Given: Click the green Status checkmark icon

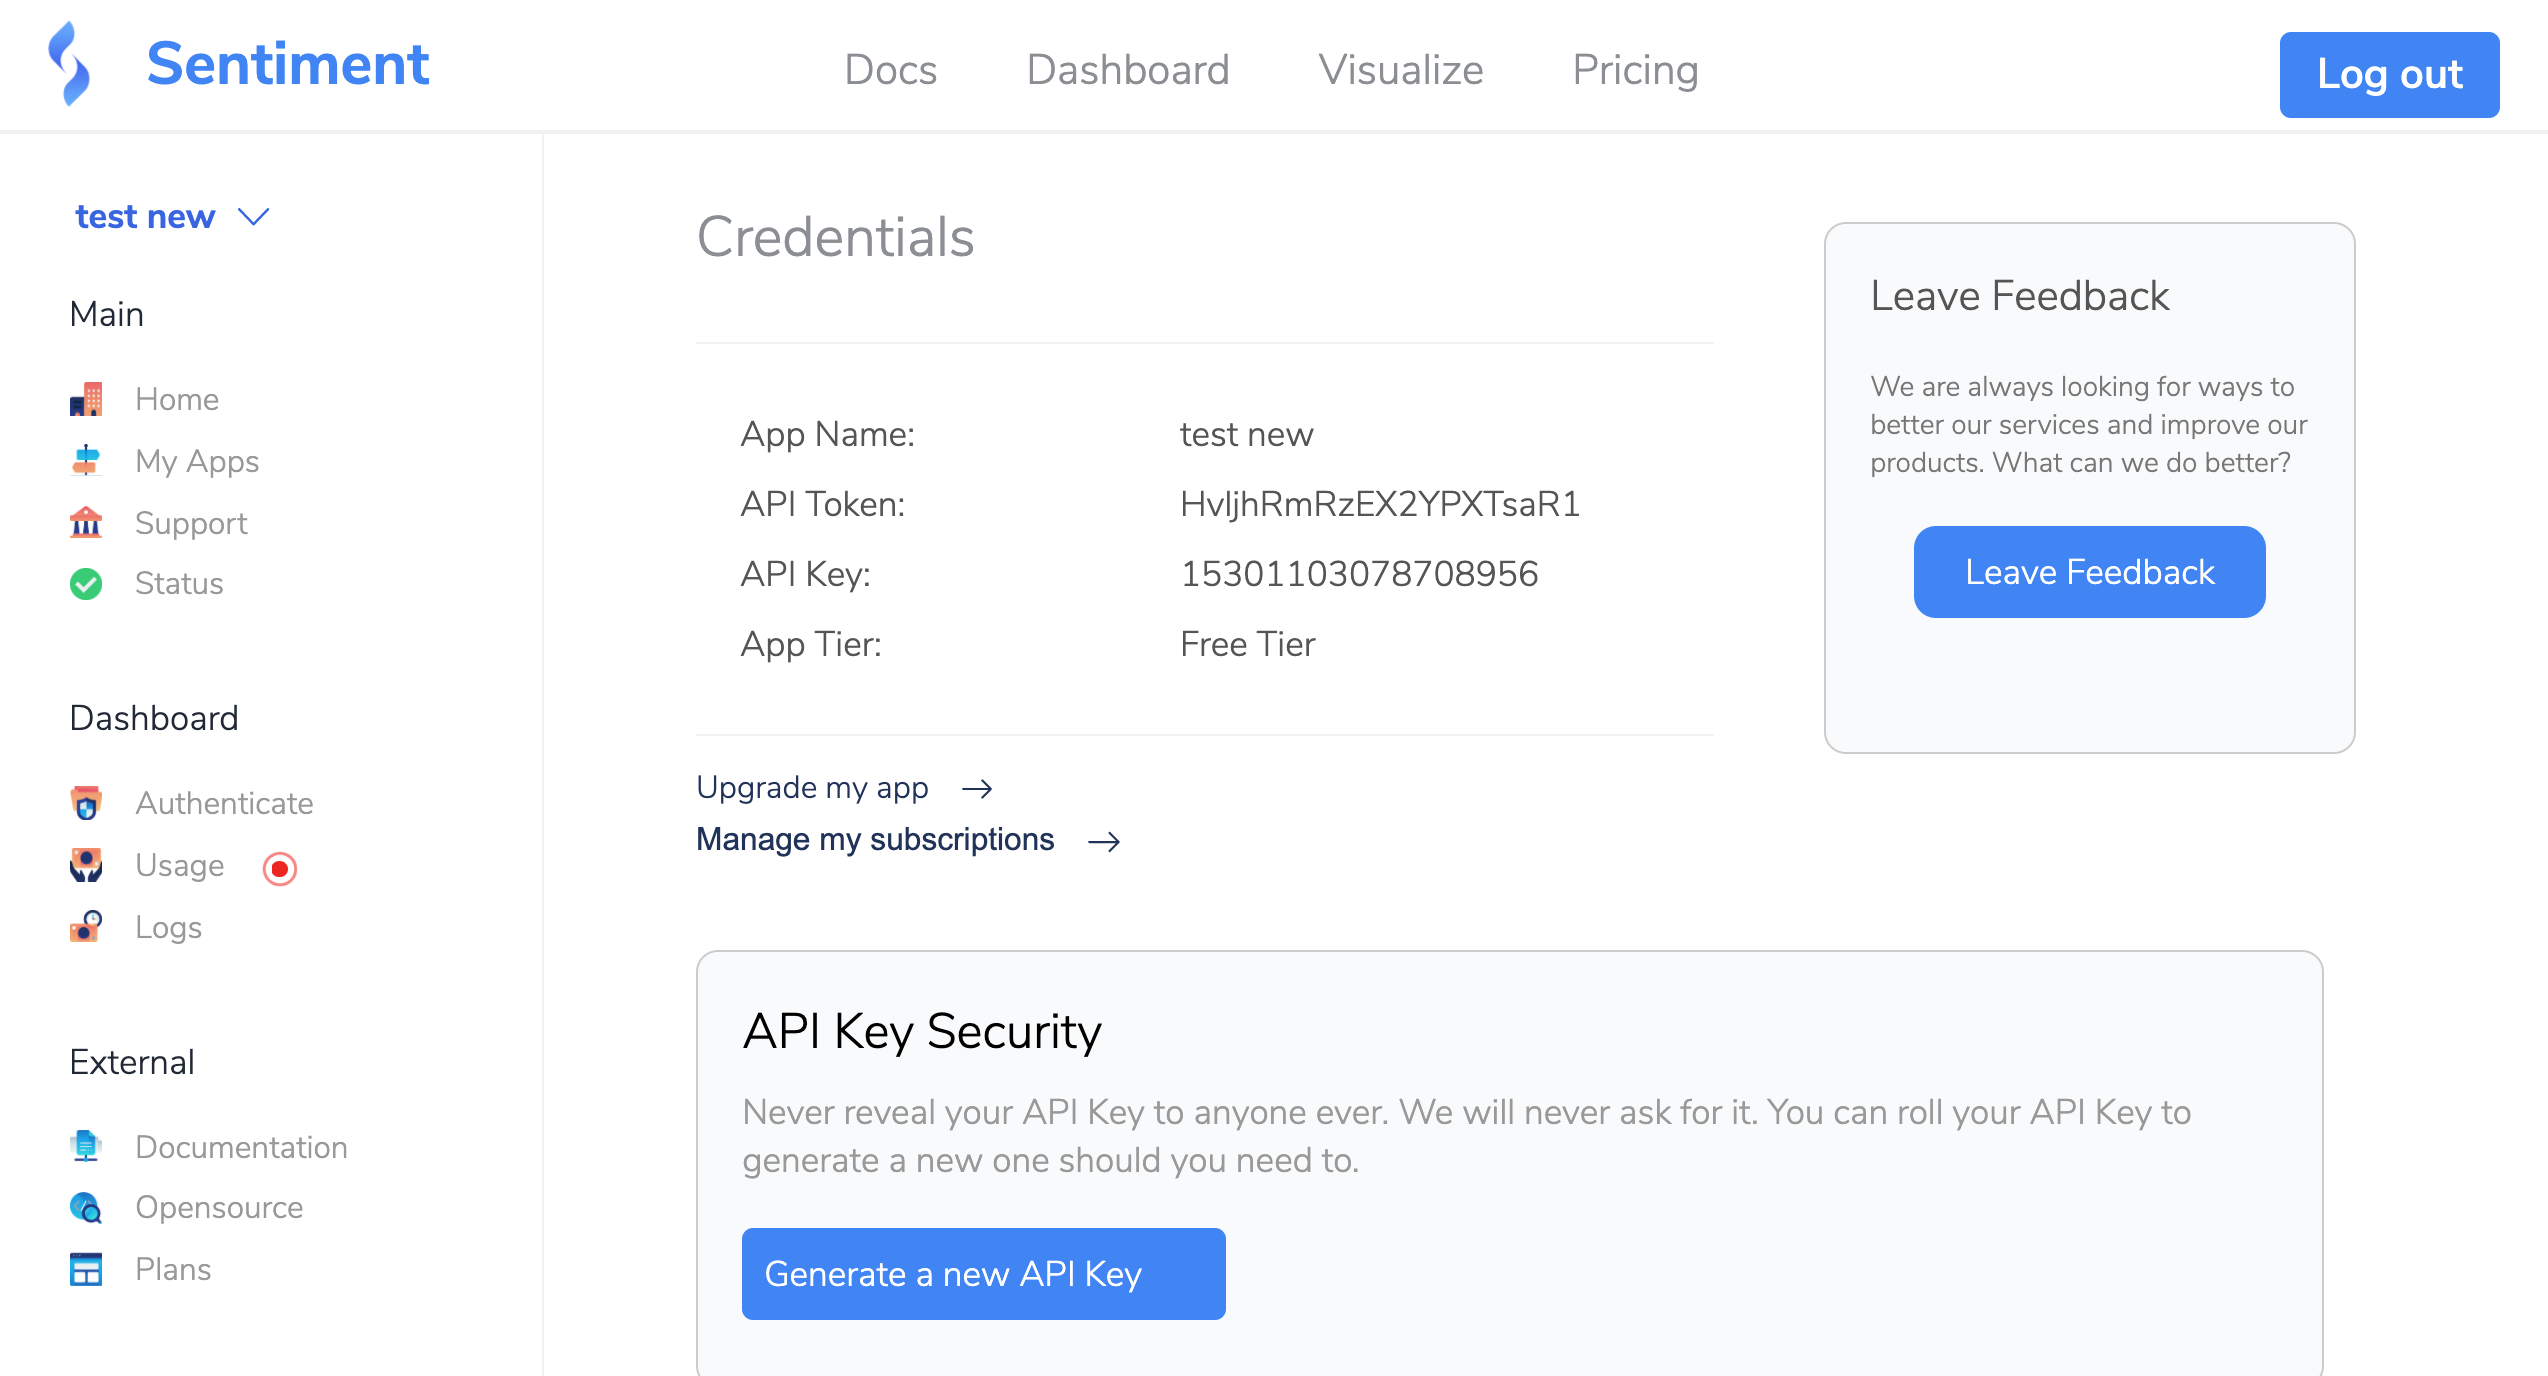Looking at the screenshot, I should pos(86,584).
